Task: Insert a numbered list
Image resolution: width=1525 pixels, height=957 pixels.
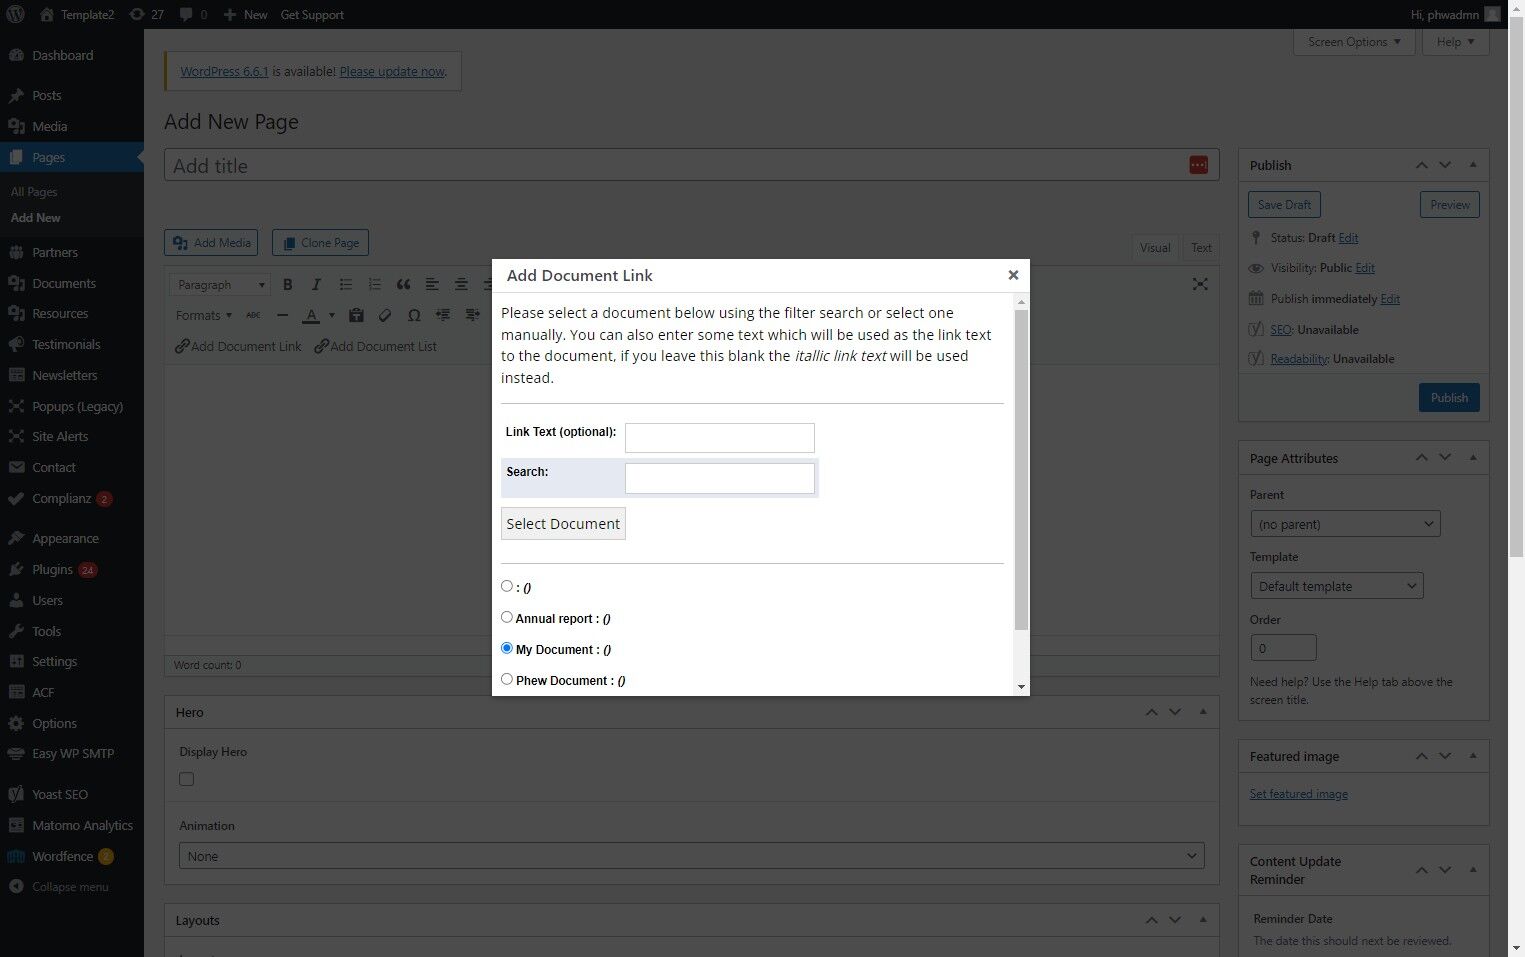Action: pyautogui.click(x=374, y=285)
